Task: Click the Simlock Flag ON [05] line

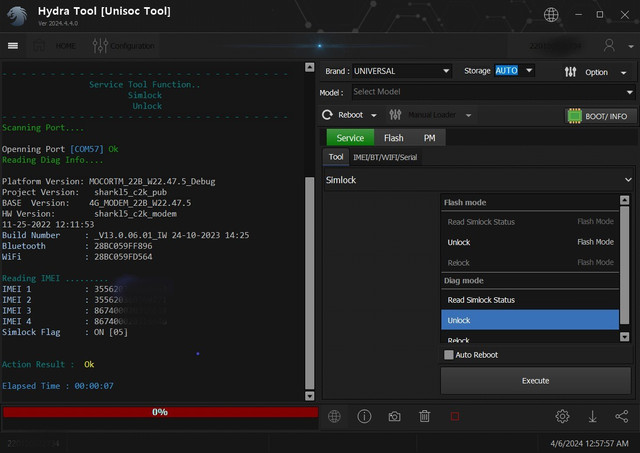Action: pos(65,332)
